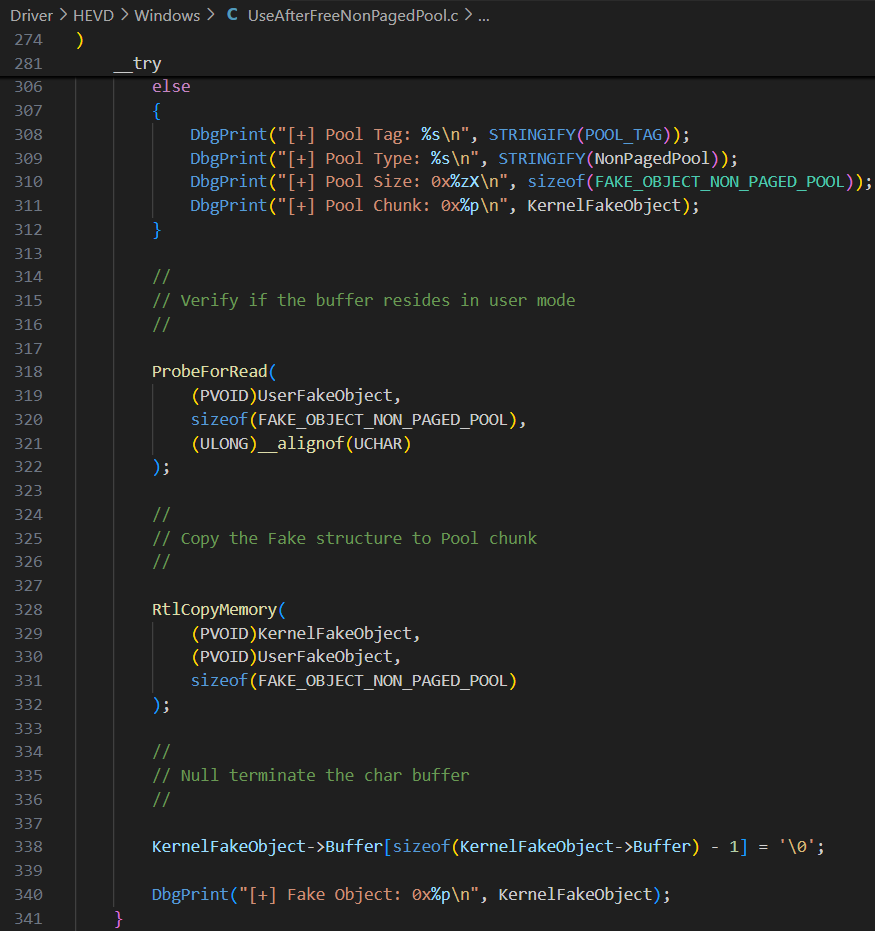Click the '\0' character literal
This screenshot has width=875, height=931.
click(797, 847)
